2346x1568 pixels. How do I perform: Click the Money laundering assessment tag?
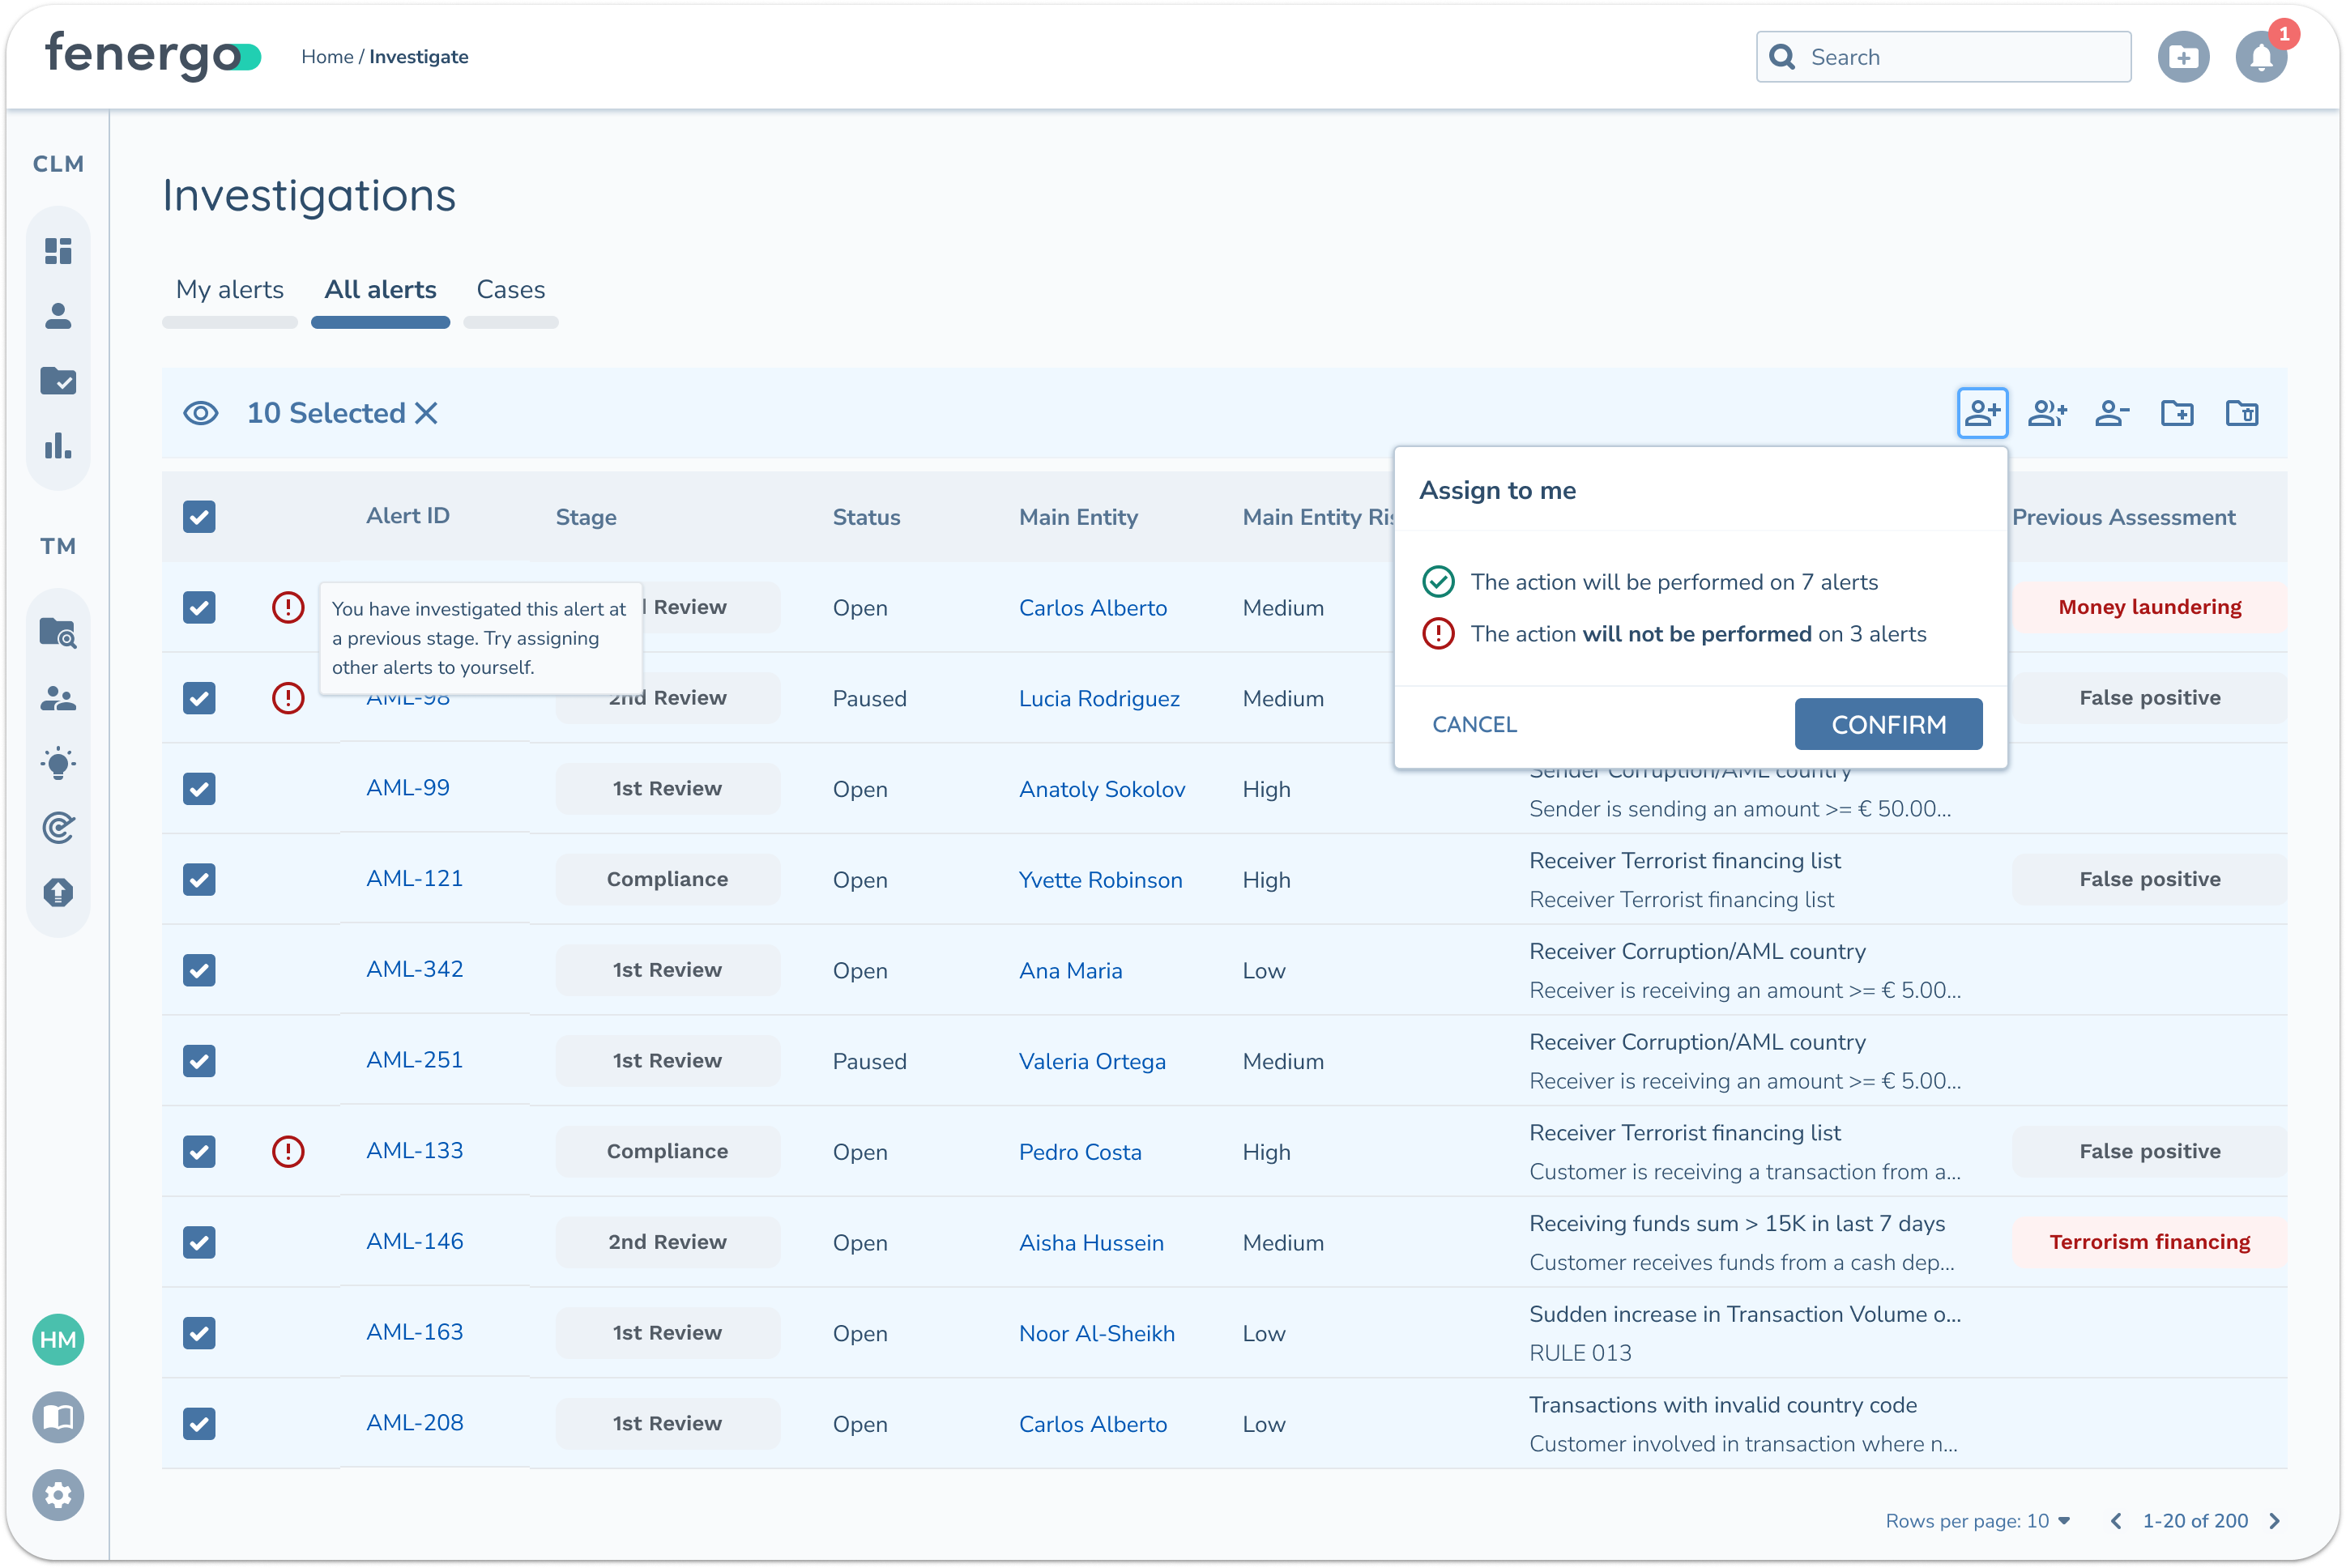pyautogui.click(x=2150, y=607)
